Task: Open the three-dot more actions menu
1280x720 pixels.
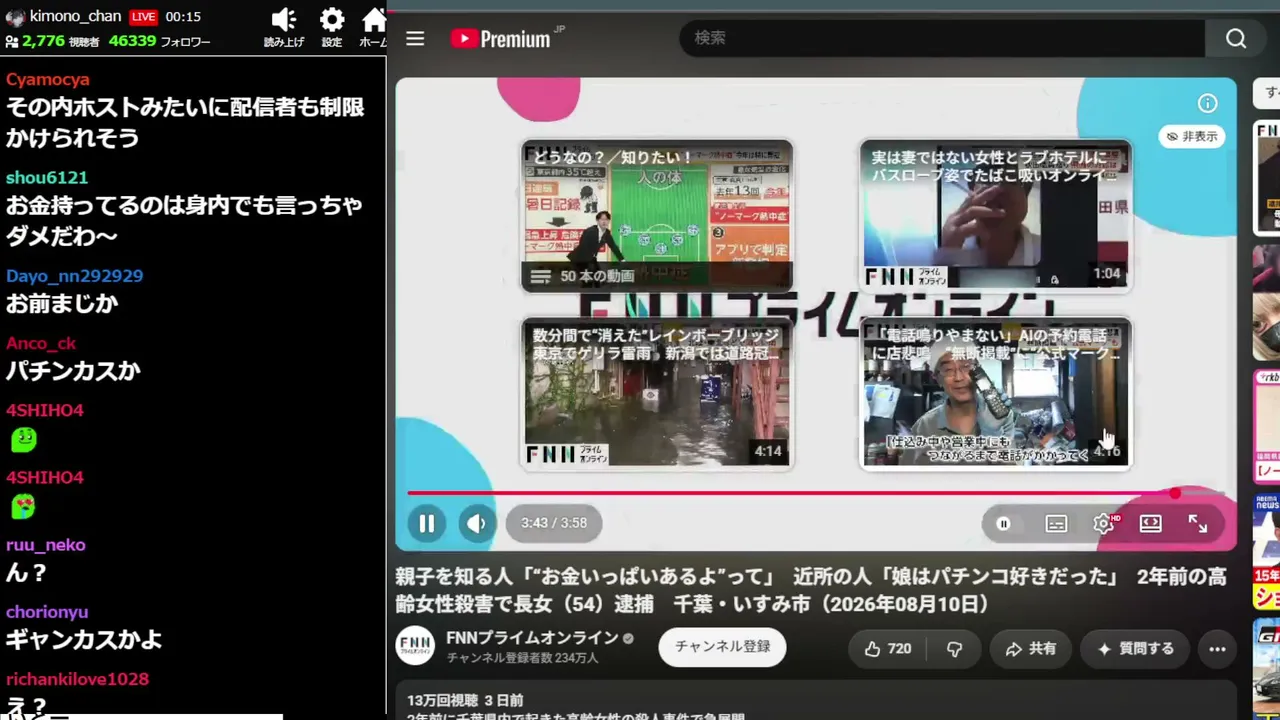Action: (1217, 649)
